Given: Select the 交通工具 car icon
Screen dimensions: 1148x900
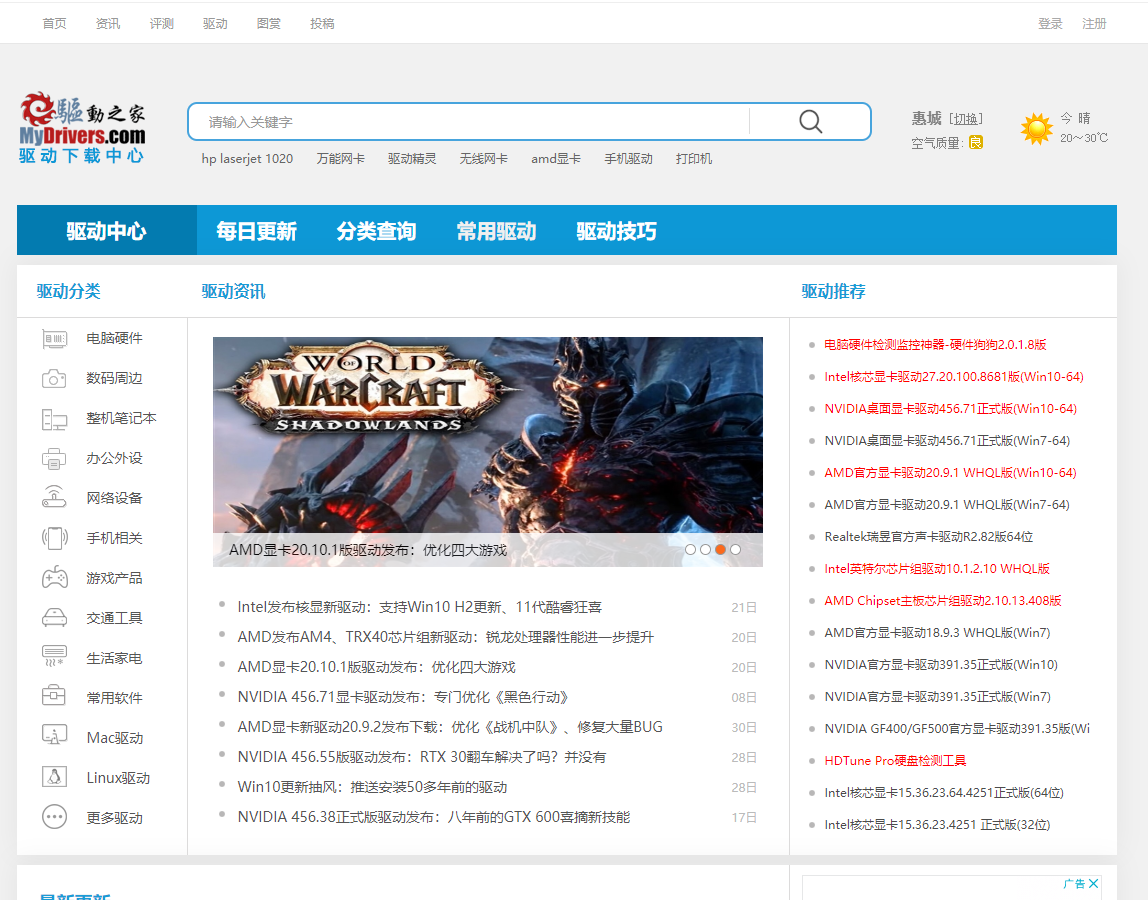Looking at the screenshot, I should pos(54,617).
